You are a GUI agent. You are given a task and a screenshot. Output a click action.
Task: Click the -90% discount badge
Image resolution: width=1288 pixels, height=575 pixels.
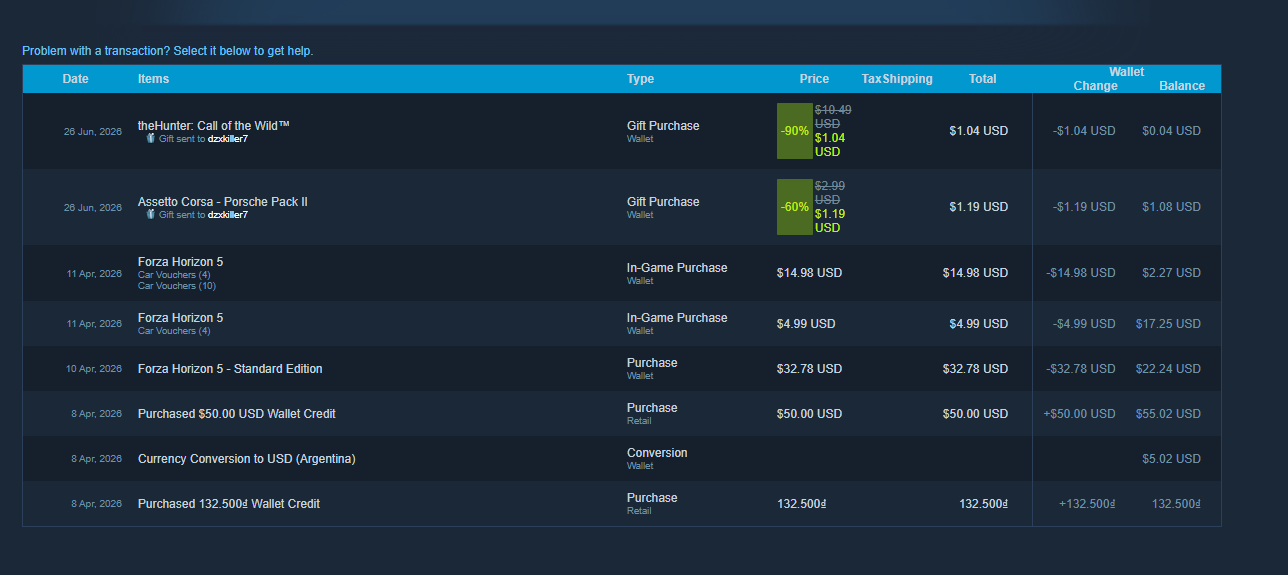[x=795, y=131]
